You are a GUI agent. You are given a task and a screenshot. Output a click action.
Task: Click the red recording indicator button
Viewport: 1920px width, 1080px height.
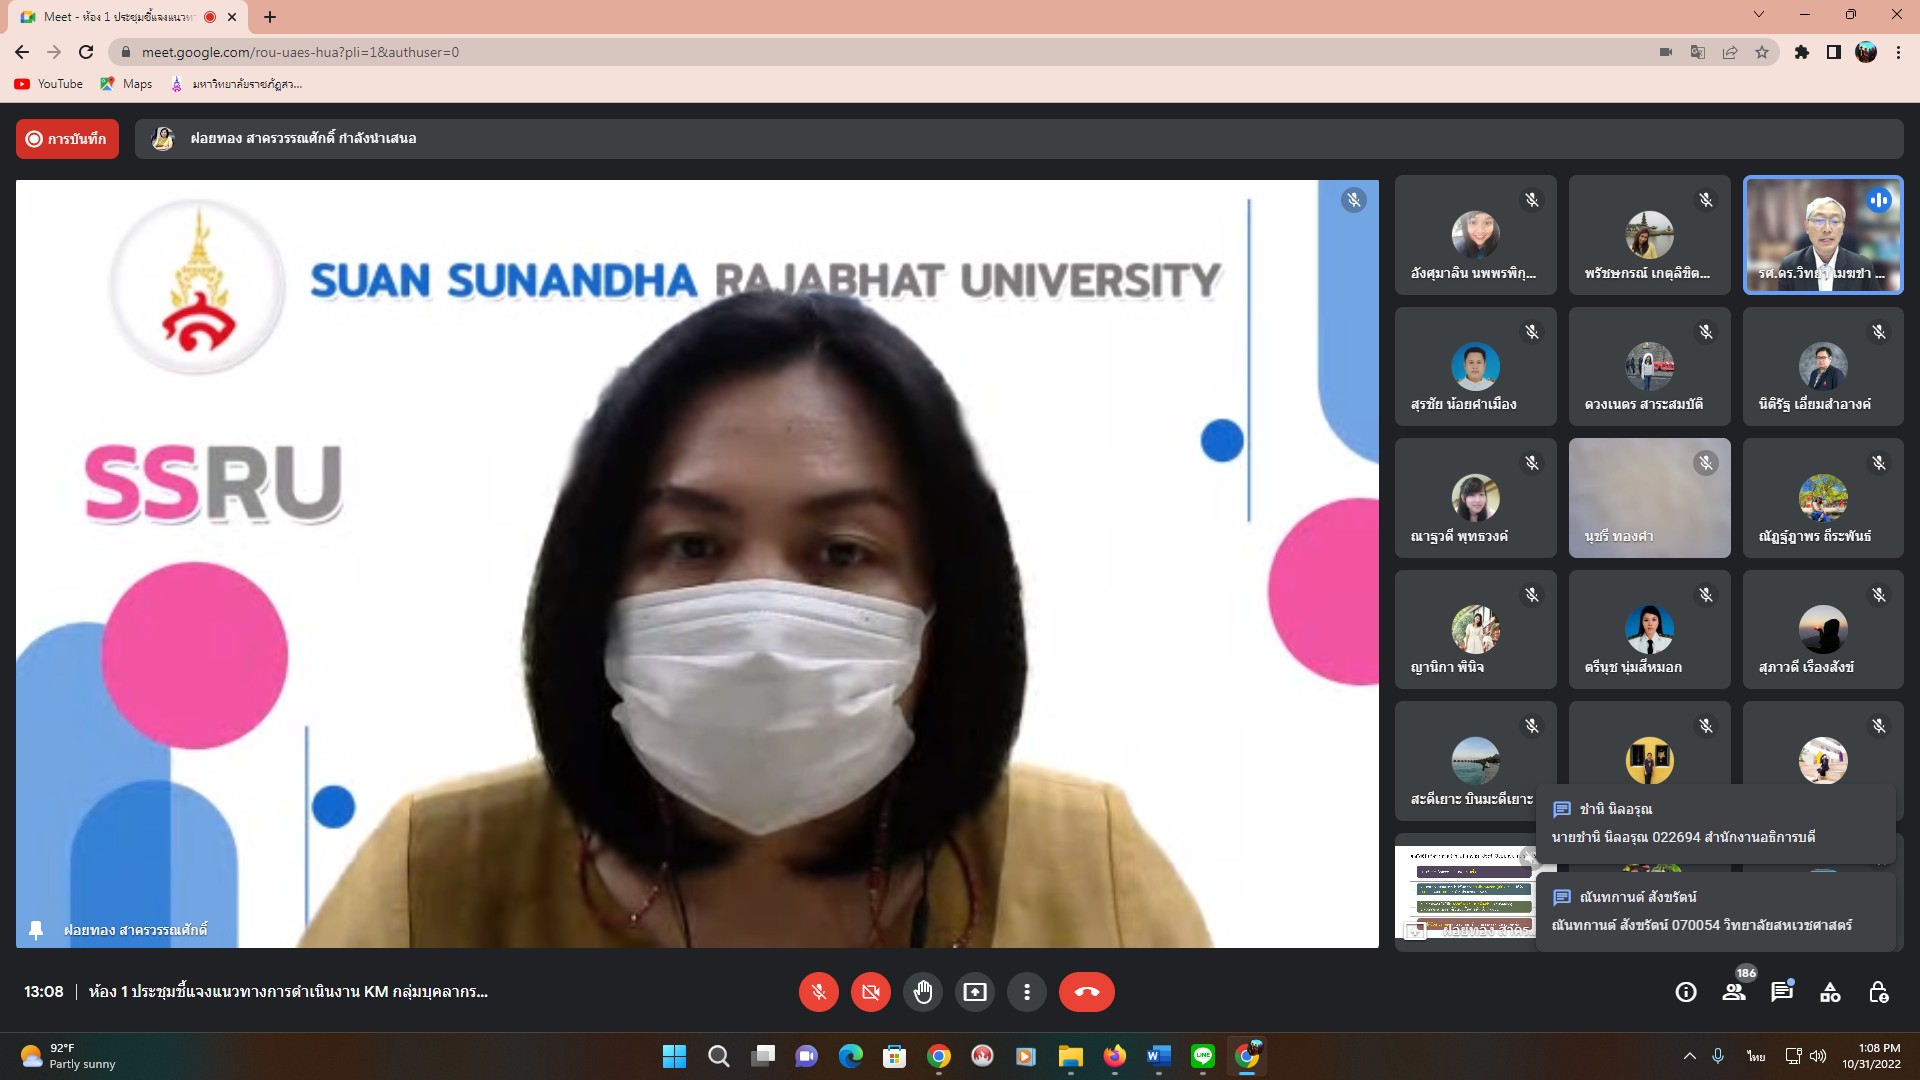(x=67, y=139)
